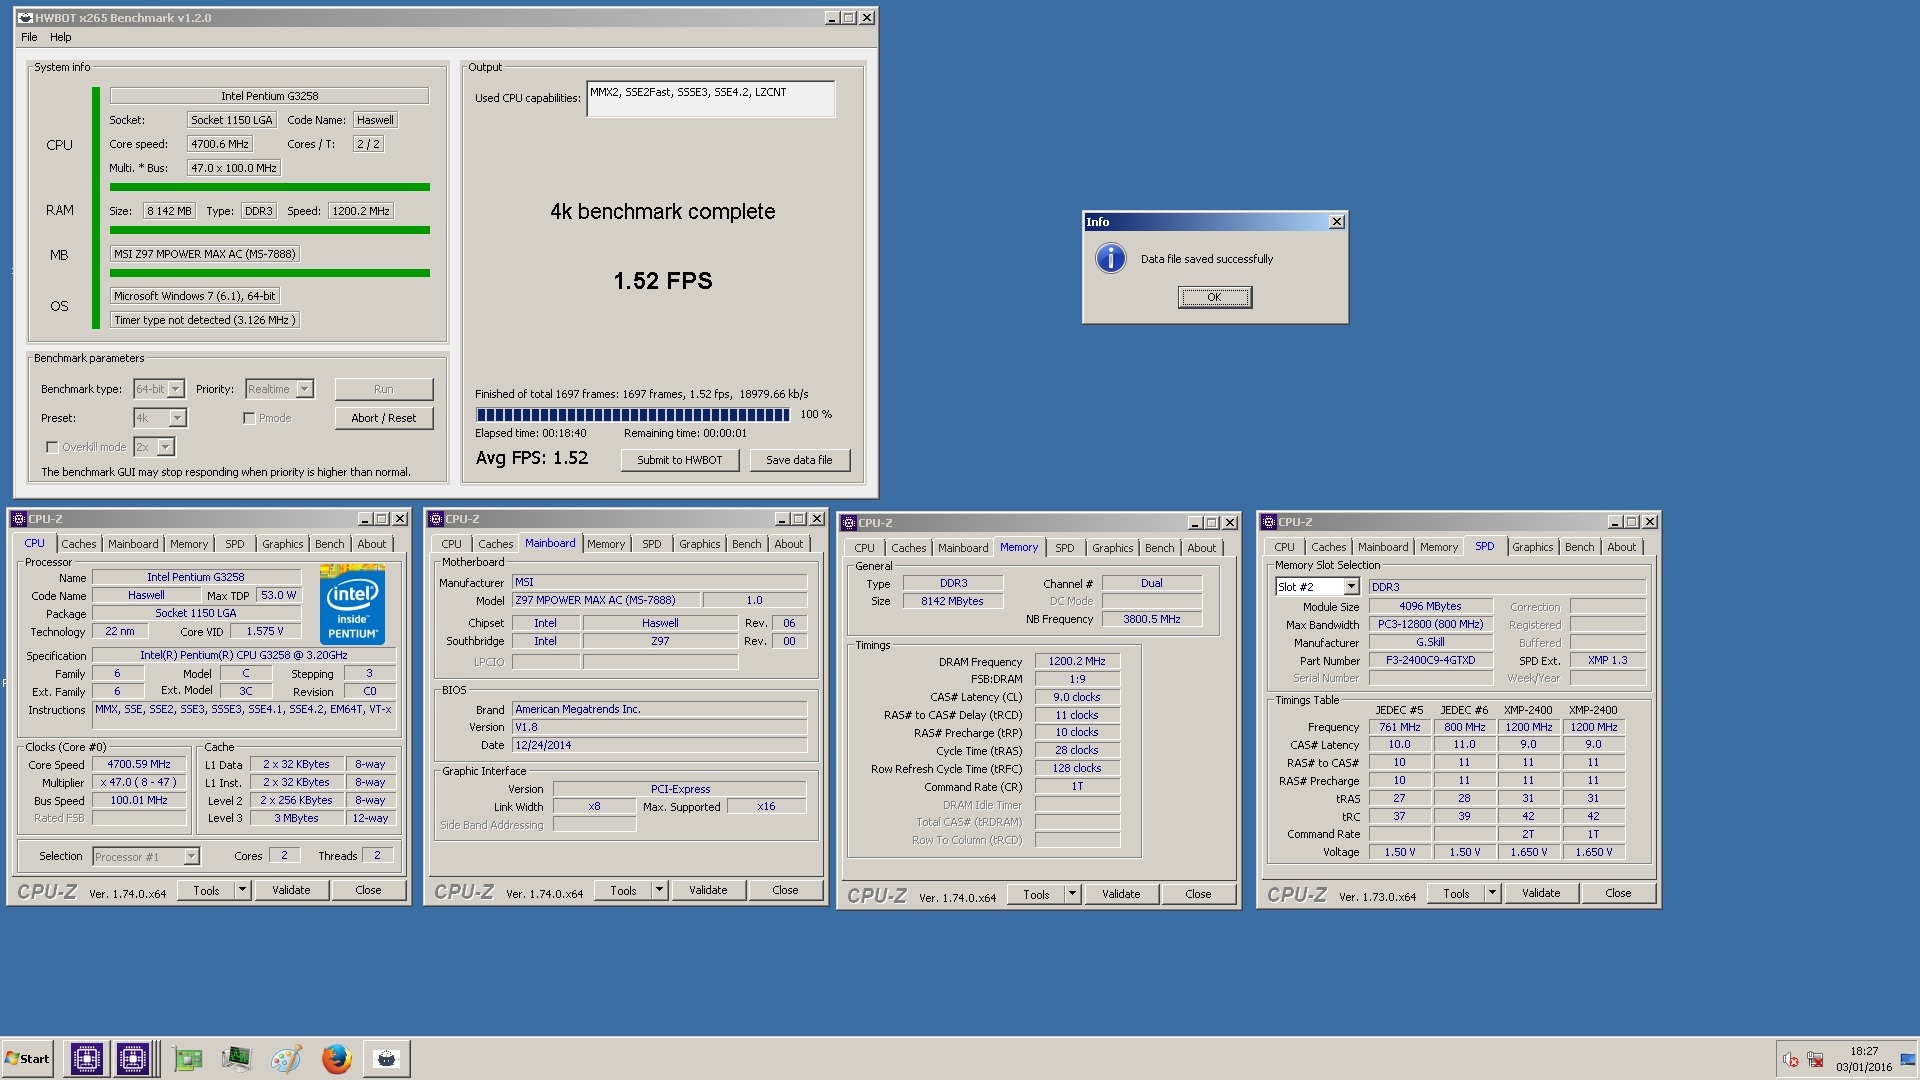Click the Used CPU capabilities text box
The image size is (1920, 1080).
710,99
